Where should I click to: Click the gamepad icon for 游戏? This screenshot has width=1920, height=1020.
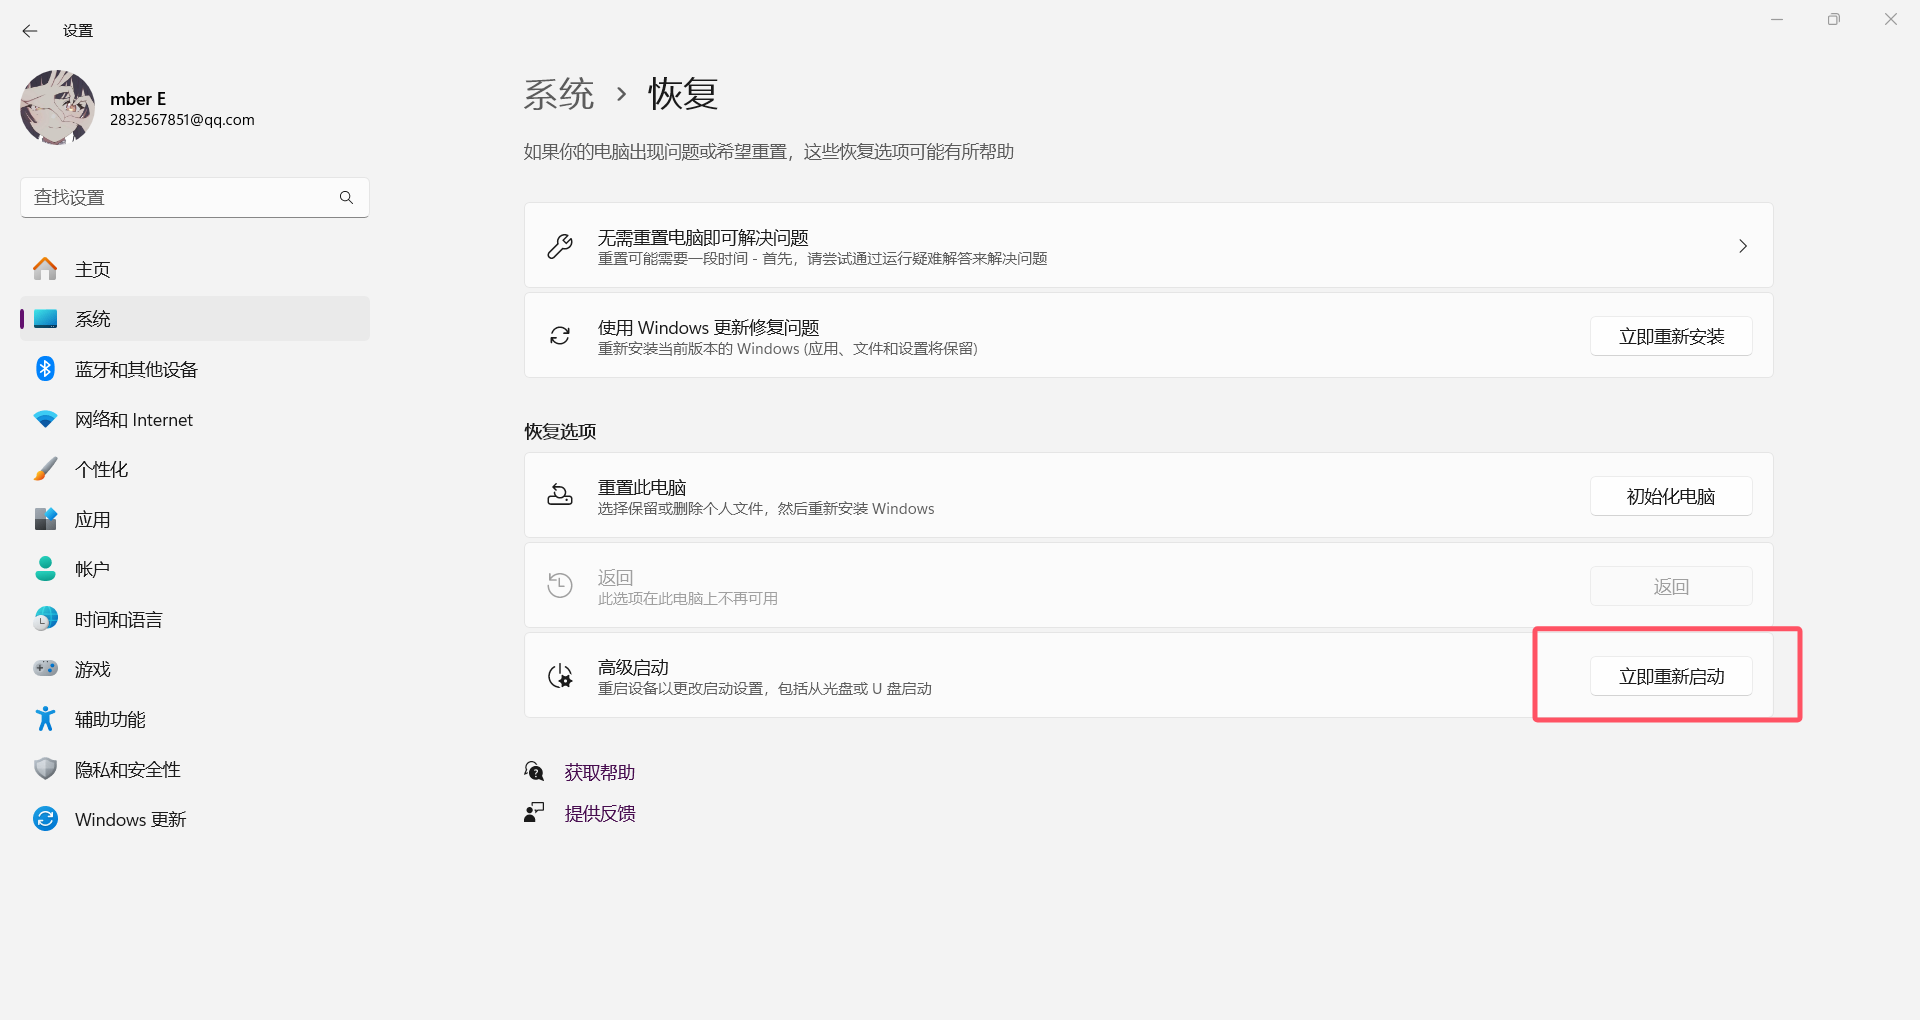pos(45,669)
